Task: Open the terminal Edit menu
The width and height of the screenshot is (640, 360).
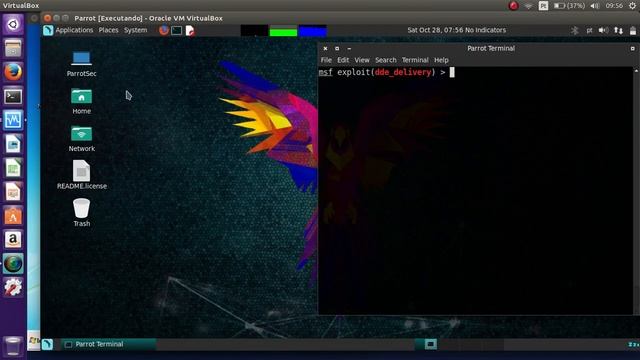Action: pyautogui.click(x=343, y=60)
